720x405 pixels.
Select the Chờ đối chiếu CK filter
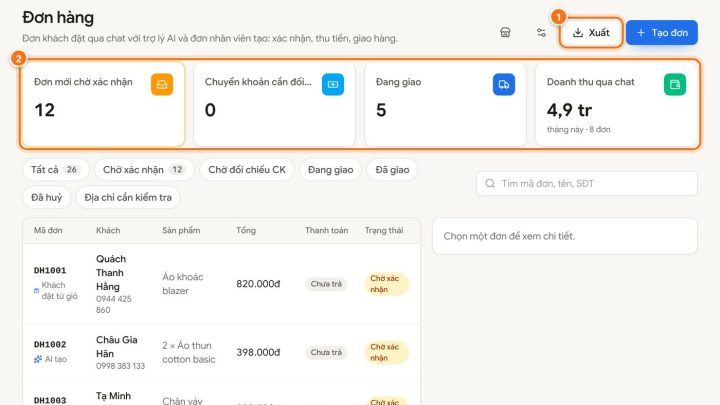(247, 170)
